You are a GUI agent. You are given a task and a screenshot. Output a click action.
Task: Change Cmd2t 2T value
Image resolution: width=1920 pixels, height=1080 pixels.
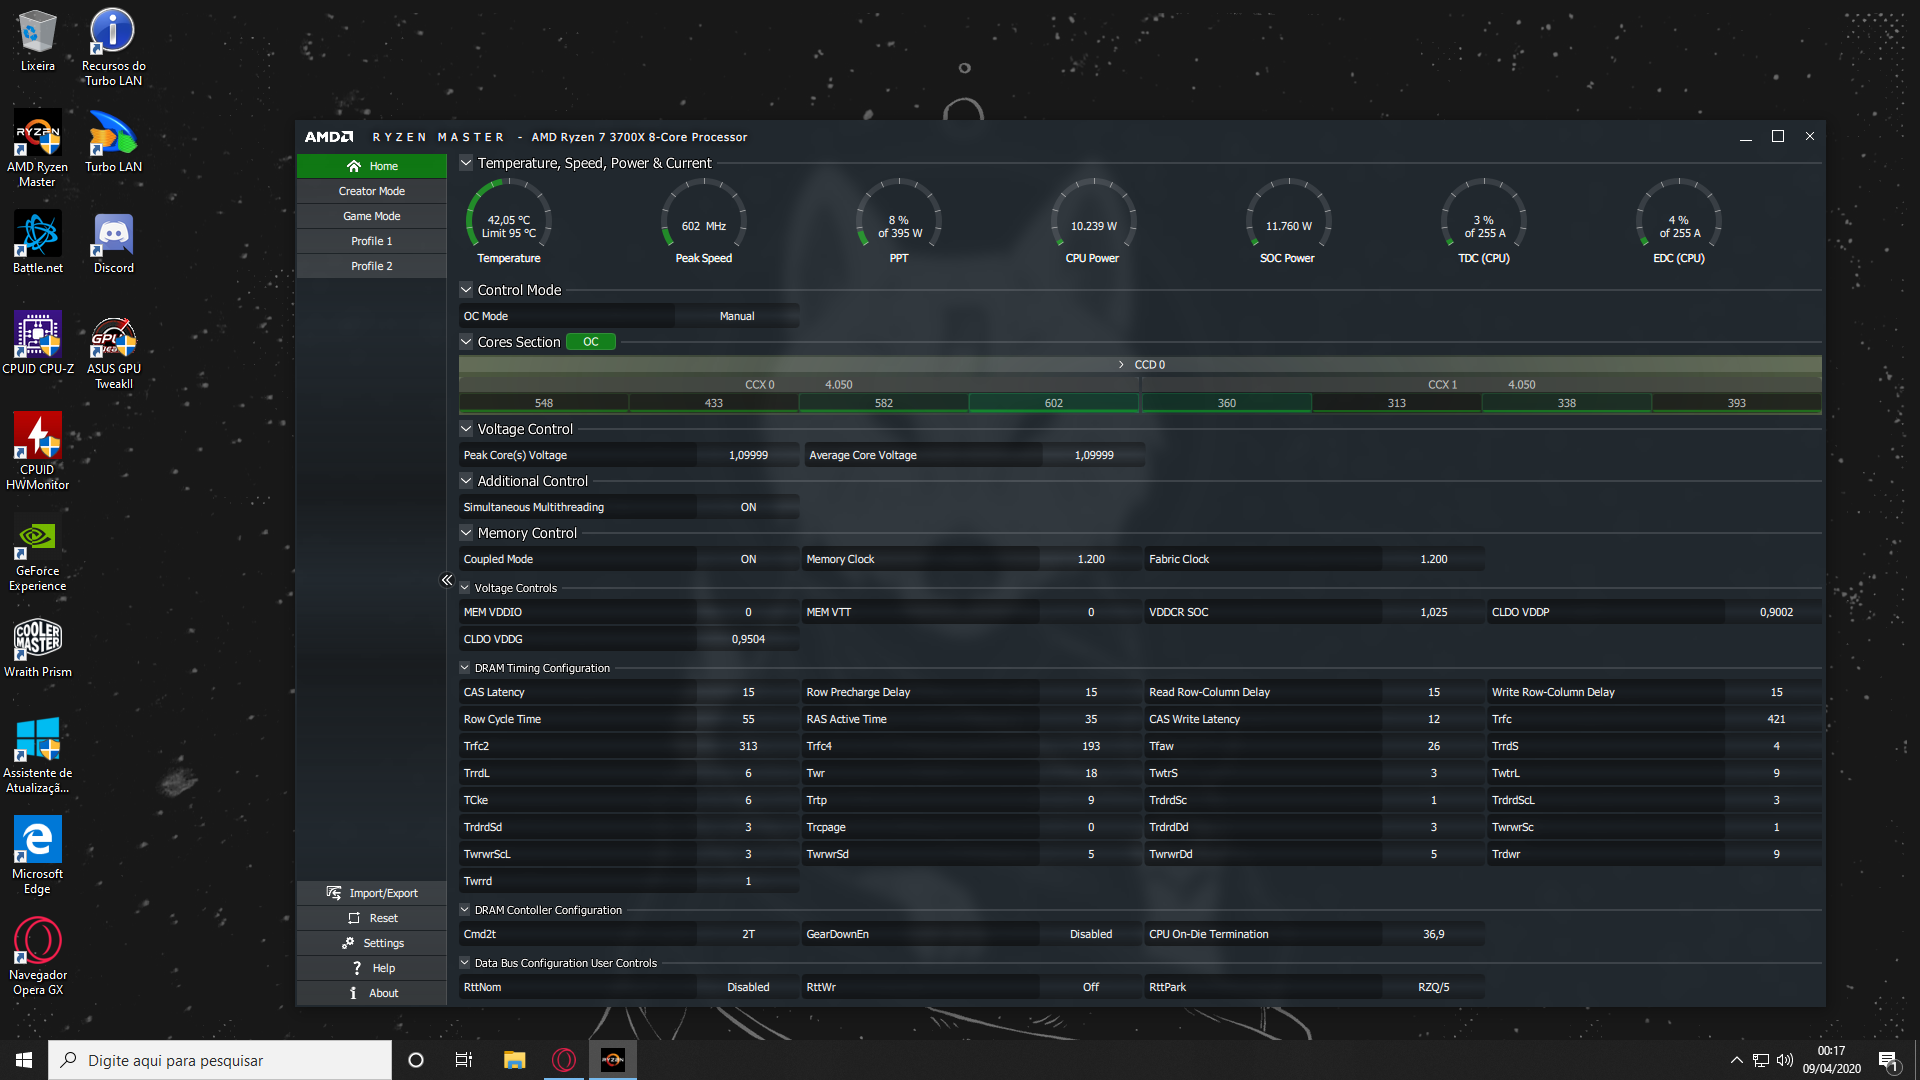coord(748,935)
